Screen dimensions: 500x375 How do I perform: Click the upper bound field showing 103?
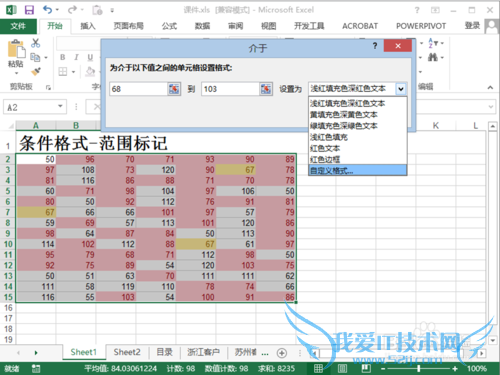point(230,89)
